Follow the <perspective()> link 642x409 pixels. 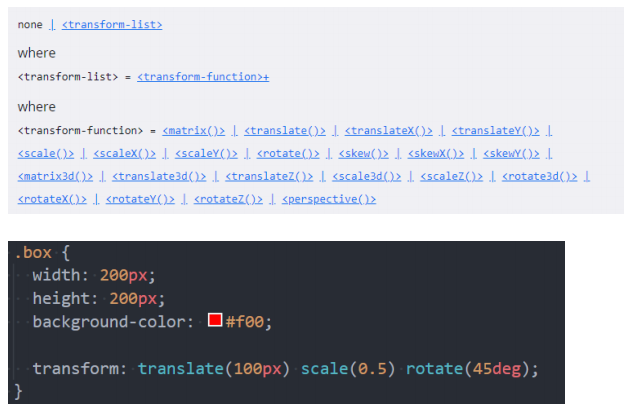pyautogui.click(x=329, y=199)
